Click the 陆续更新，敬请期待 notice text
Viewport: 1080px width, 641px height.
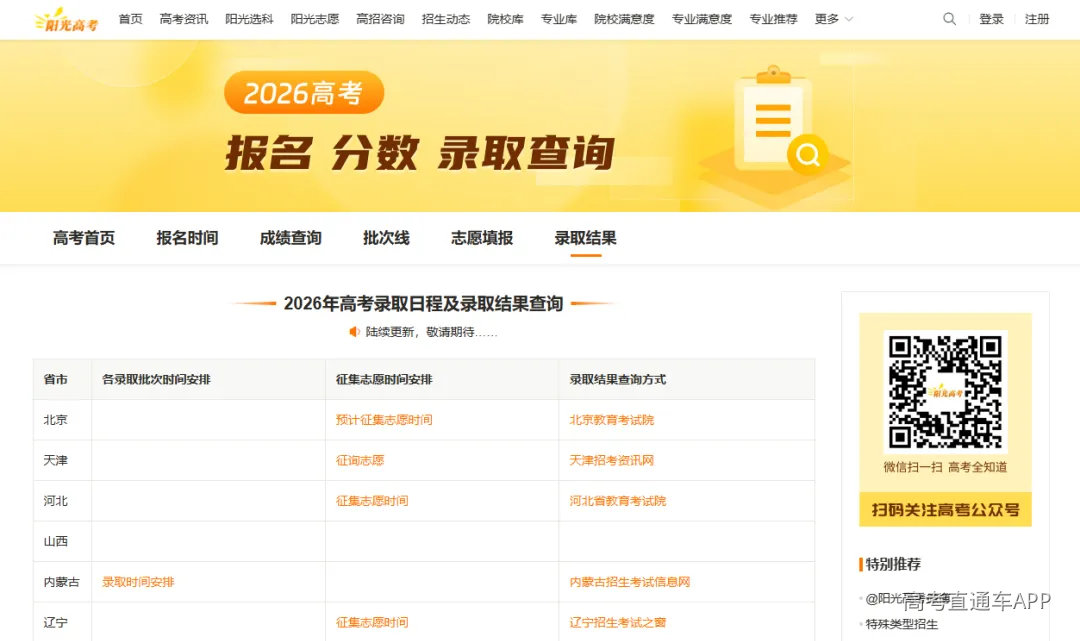pyautogui.click(x=431, y=332)
